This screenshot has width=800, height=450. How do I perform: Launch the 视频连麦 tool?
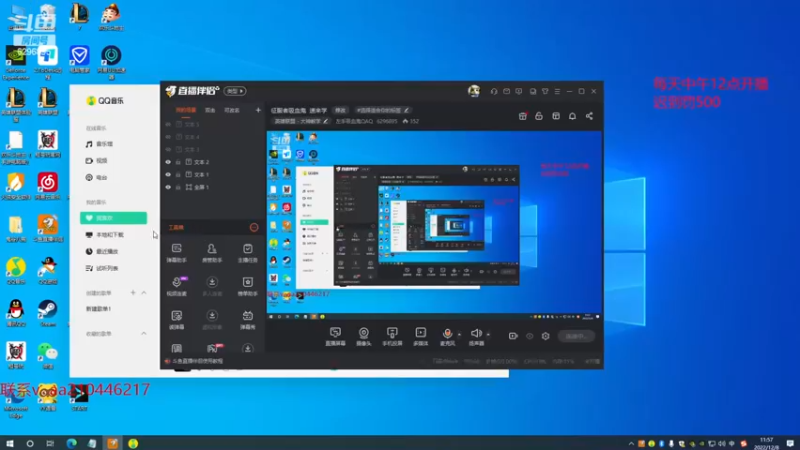(177, 286)
